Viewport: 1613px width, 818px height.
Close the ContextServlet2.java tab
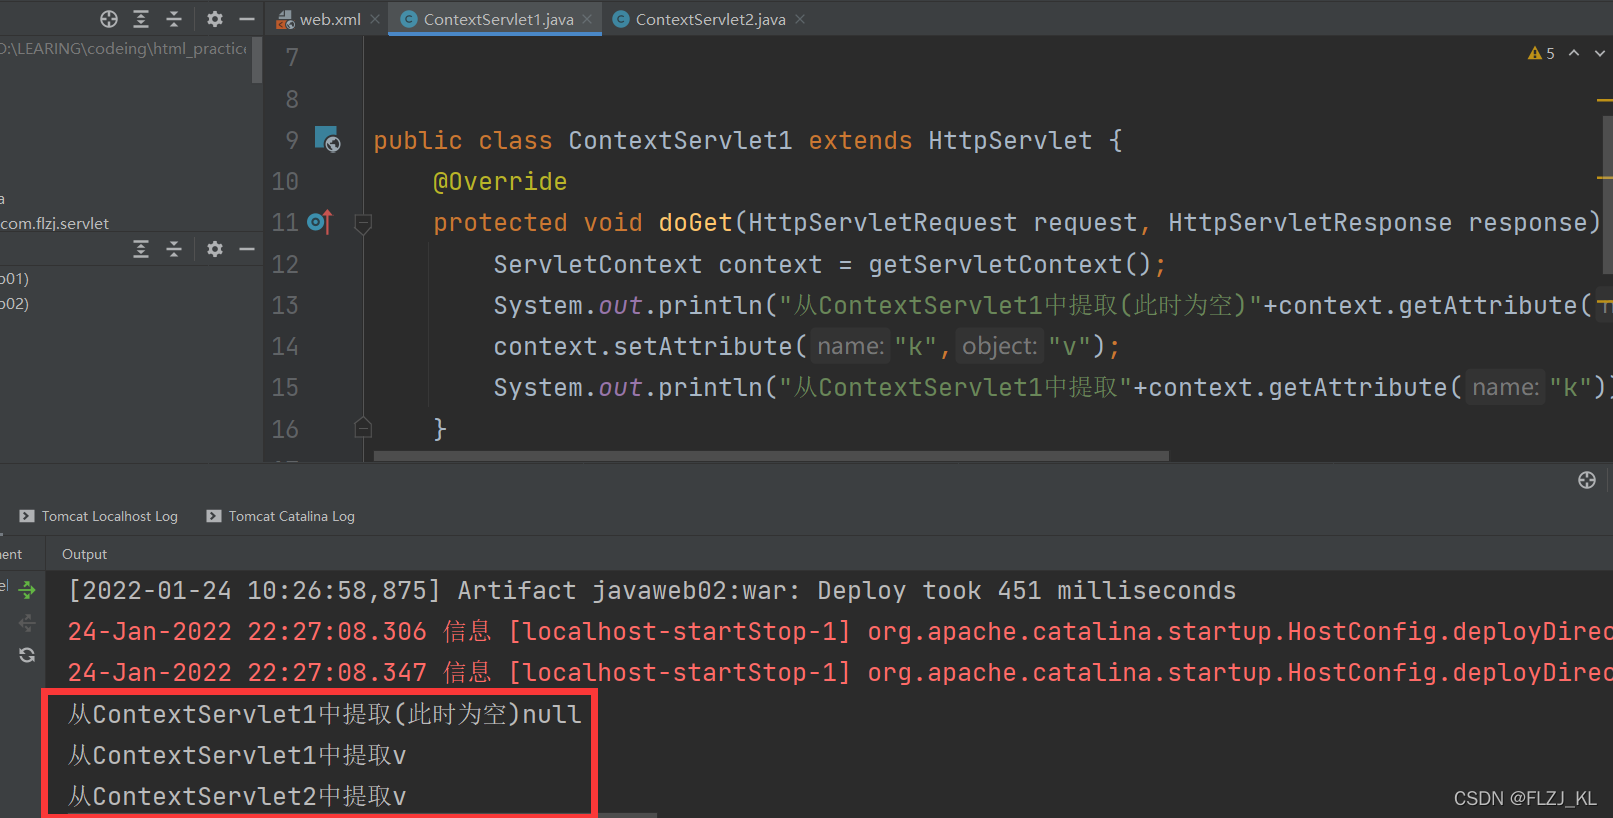(x=800, y=19)
